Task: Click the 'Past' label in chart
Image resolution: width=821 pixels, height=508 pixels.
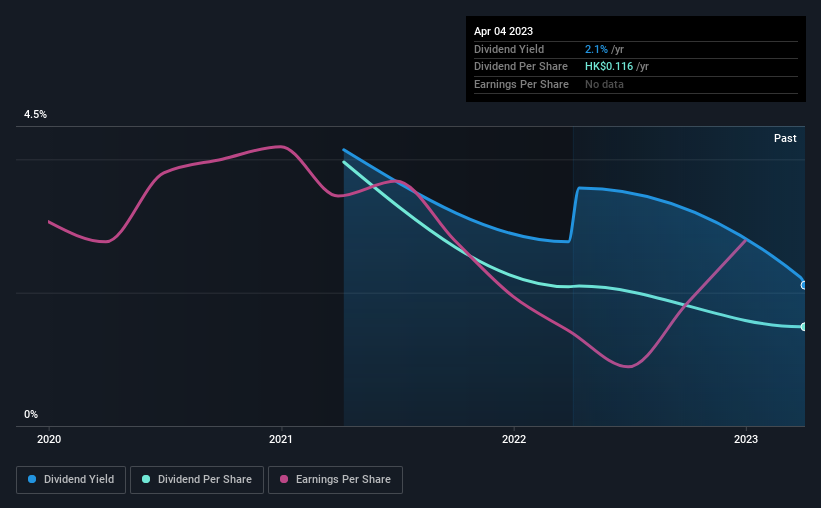Action: point(785,138)
